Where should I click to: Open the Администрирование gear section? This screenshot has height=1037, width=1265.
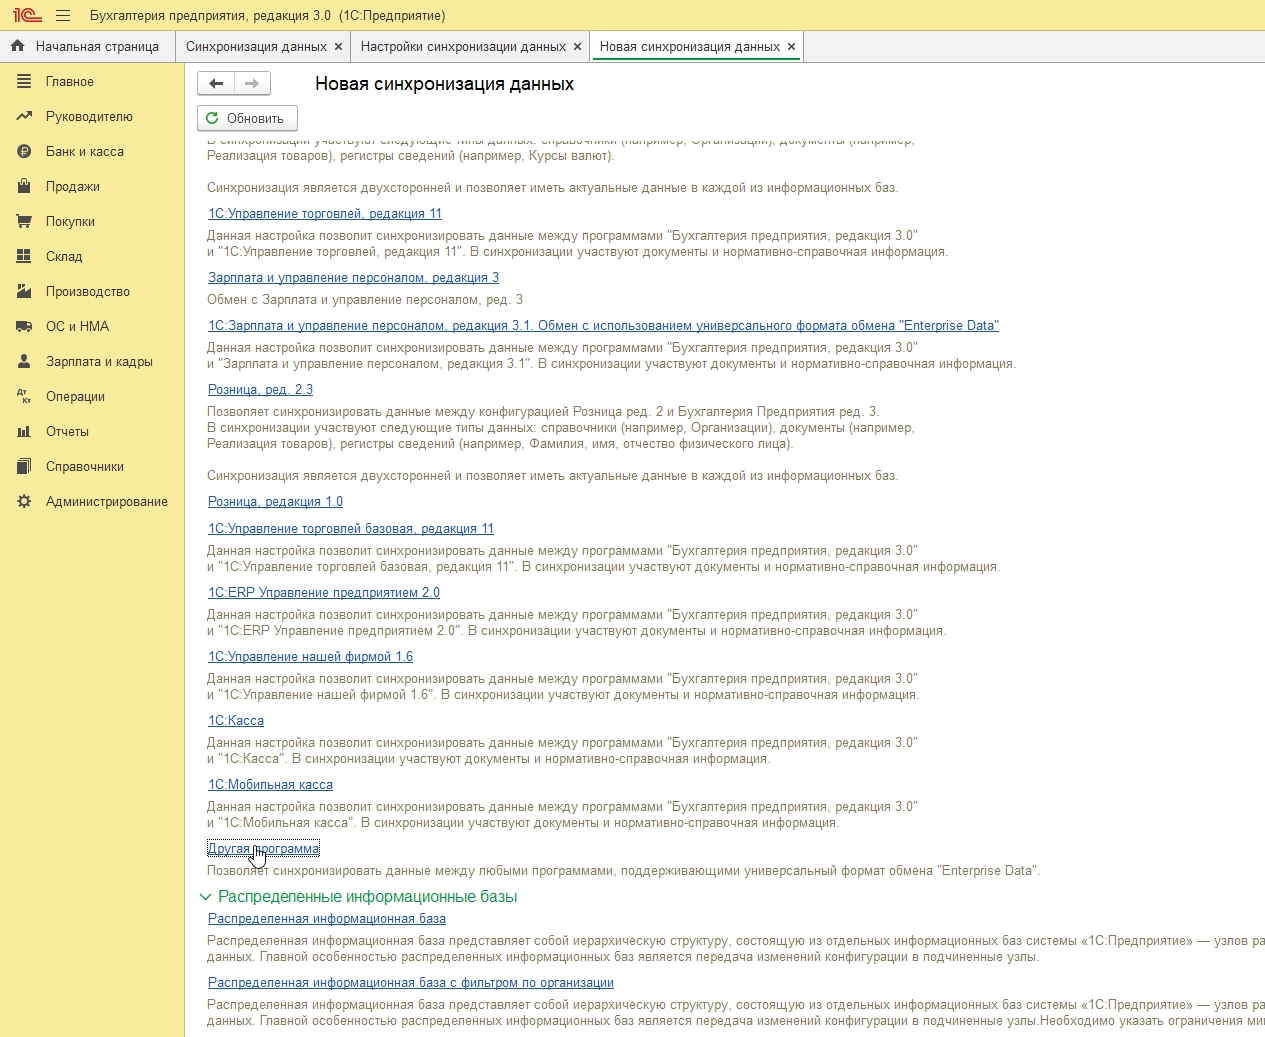pyautogui.click(x=106, y=502)
